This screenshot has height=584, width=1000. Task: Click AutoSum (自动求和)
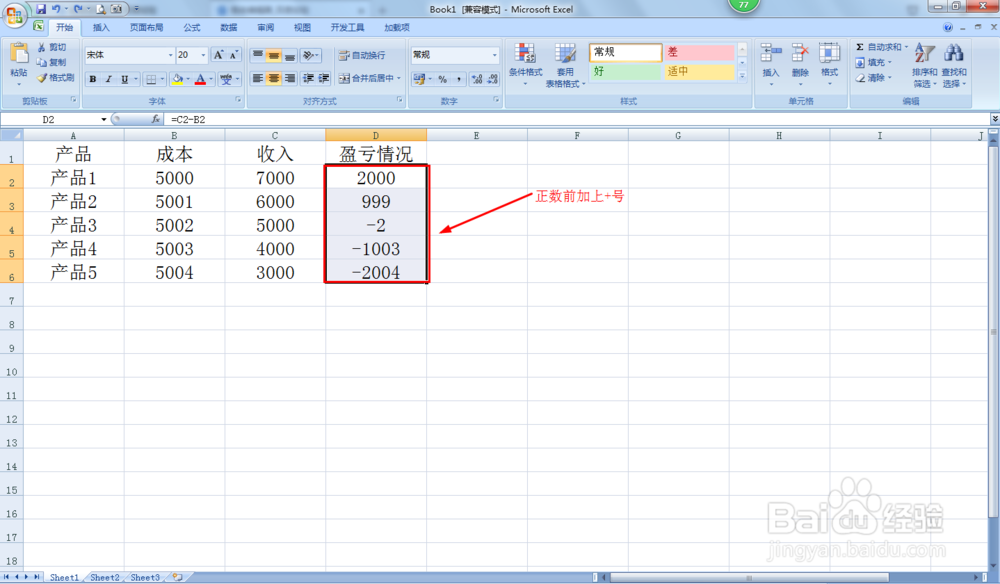click(879, 47)
